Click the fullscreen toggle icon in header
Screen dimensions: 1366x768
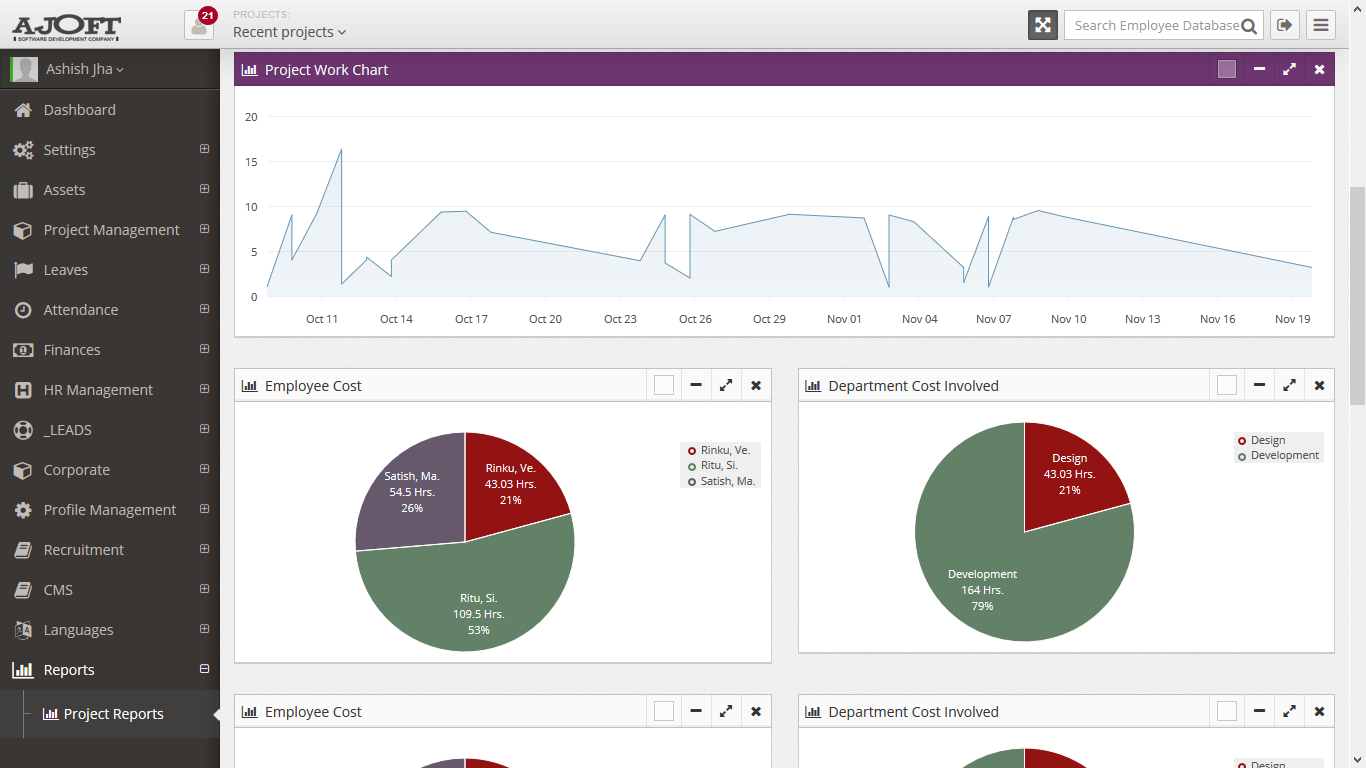tap(1043, 25)
